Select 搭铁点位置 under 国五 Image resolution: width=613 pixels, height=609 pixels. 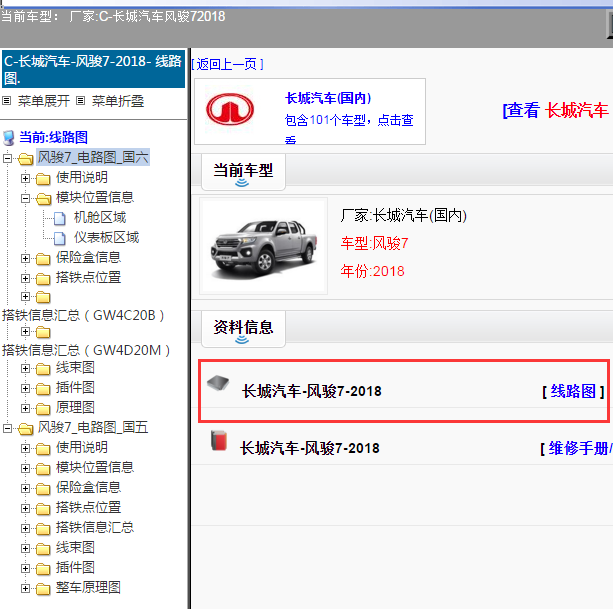point(88,507)
